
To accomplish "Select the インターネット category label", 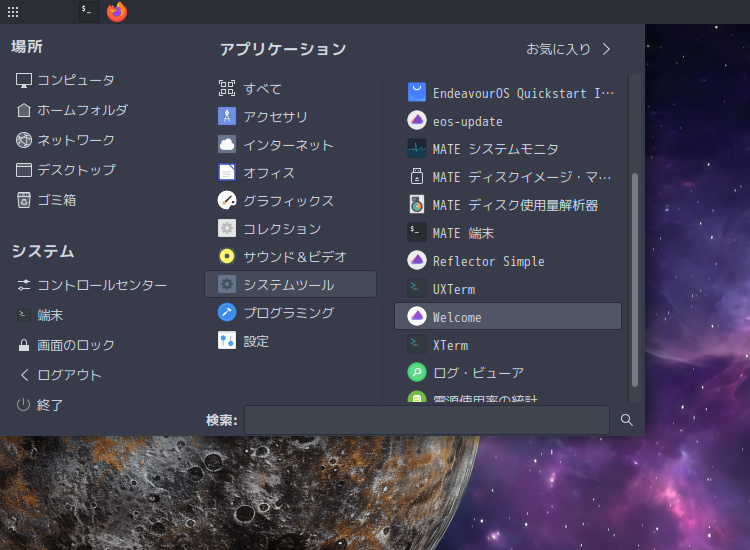I will [x=288, y=145].
